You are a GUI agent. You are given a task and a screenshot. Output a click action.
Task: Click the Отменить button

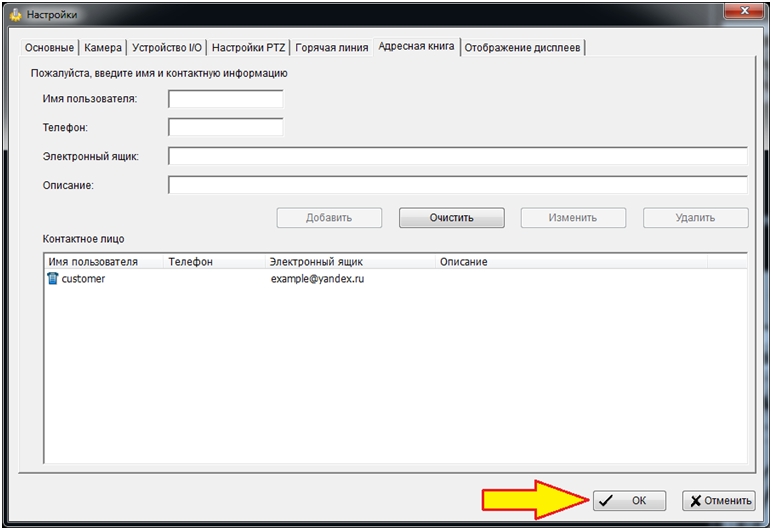(x=719, y=501)
